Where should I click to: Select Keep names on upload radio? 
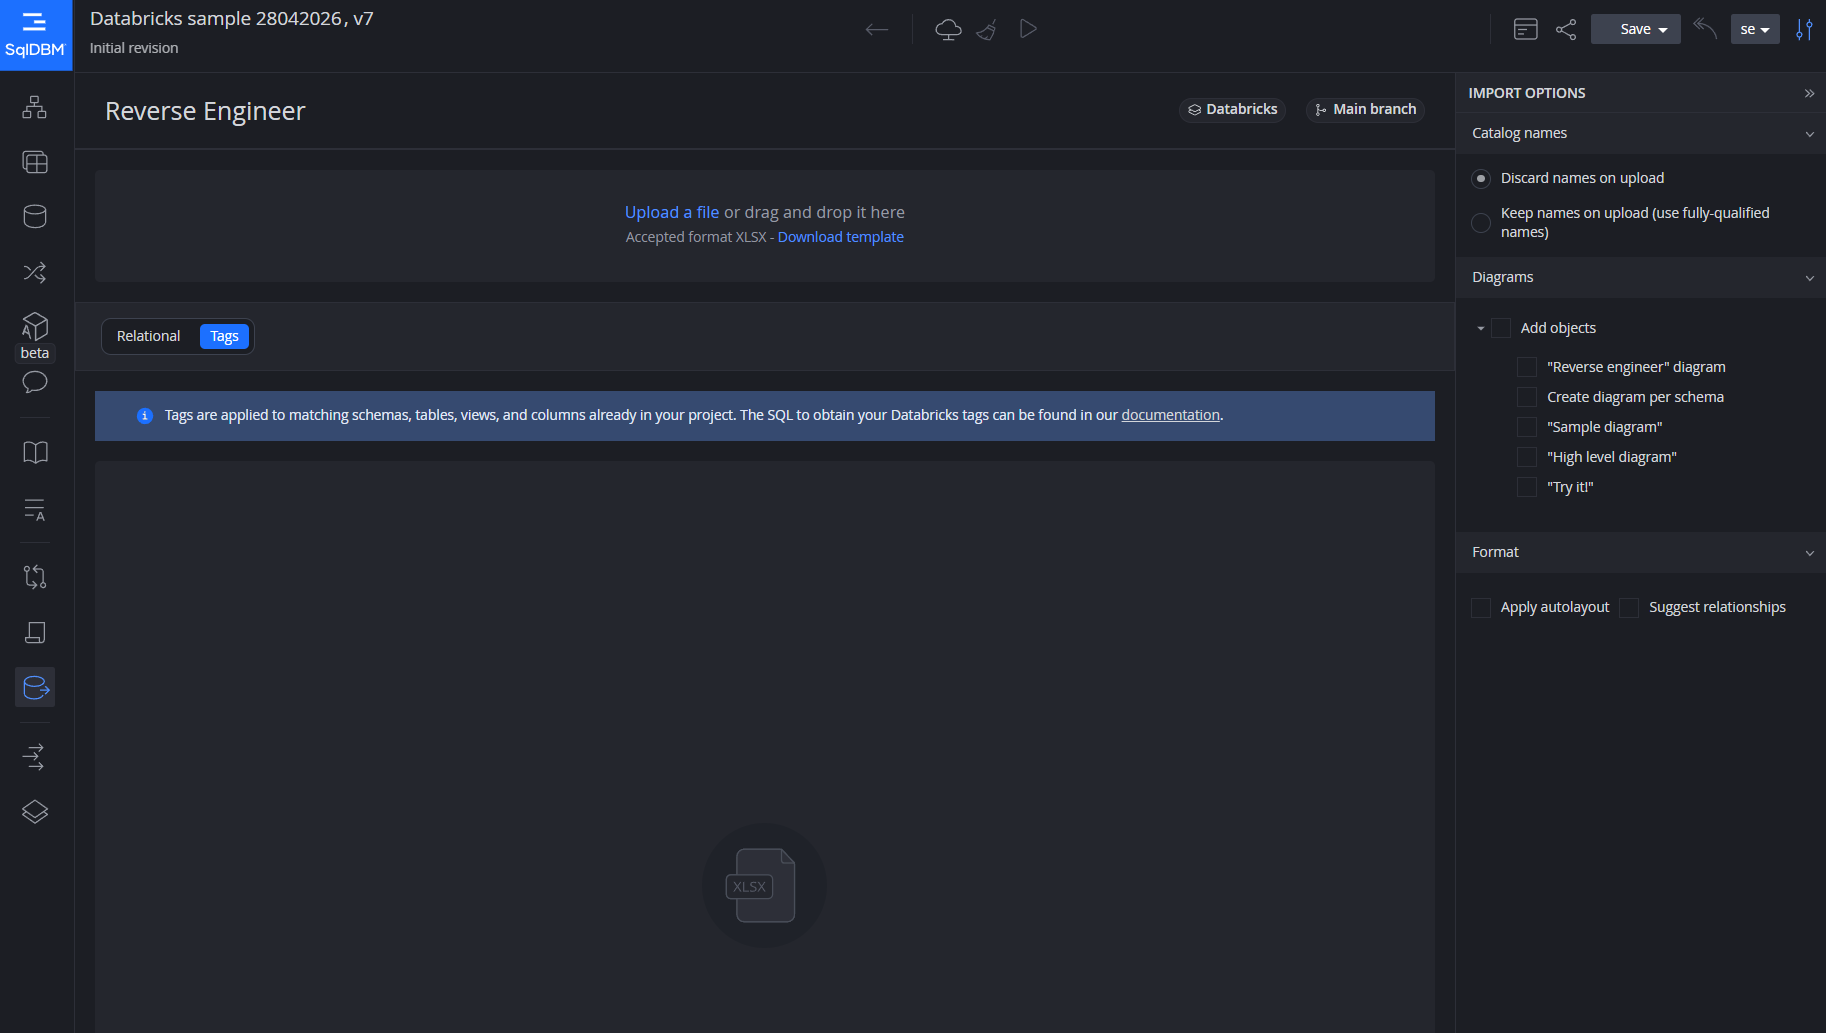coord(1481,222)
